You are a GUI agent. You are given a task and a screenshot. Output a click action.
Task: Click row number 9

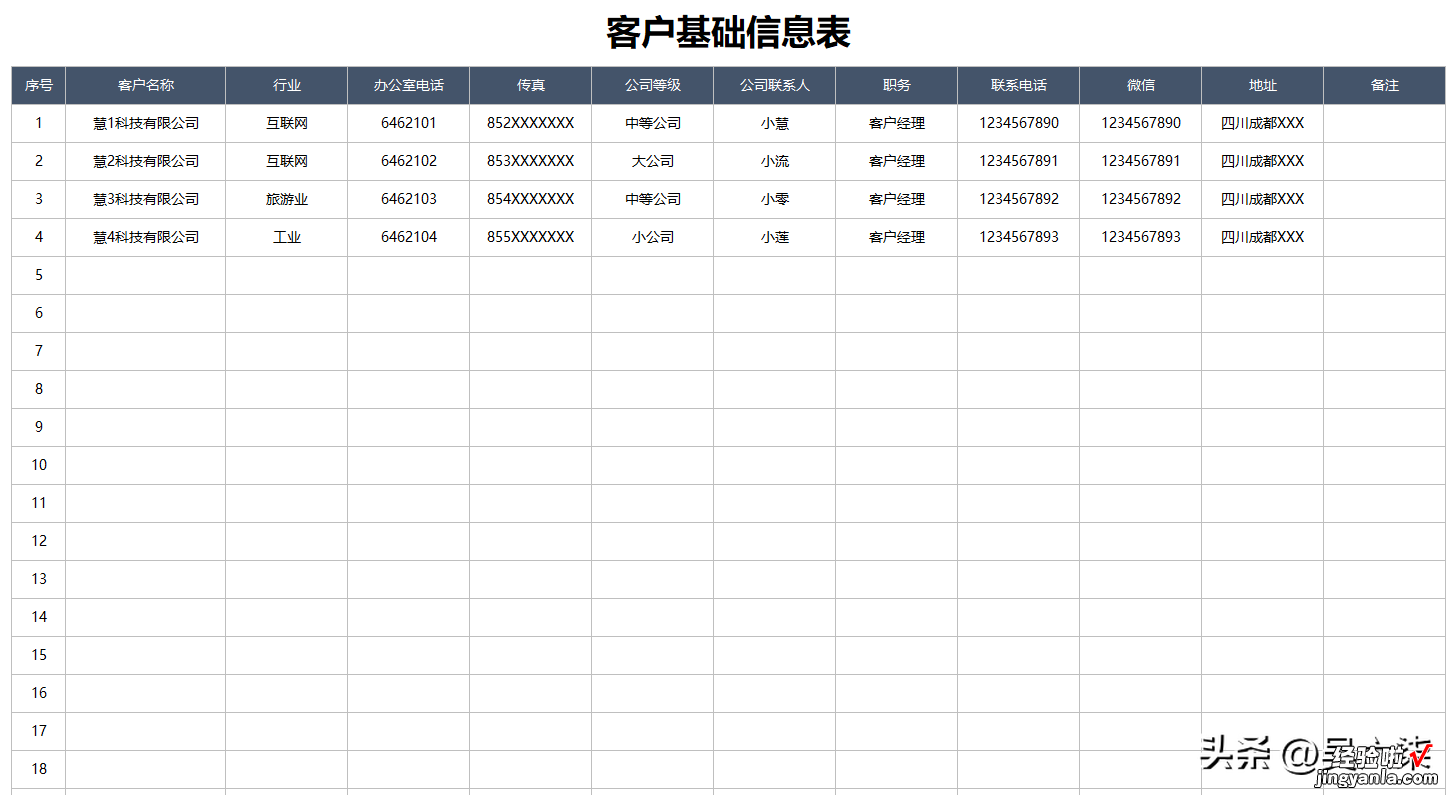click(x=39, y=427)
